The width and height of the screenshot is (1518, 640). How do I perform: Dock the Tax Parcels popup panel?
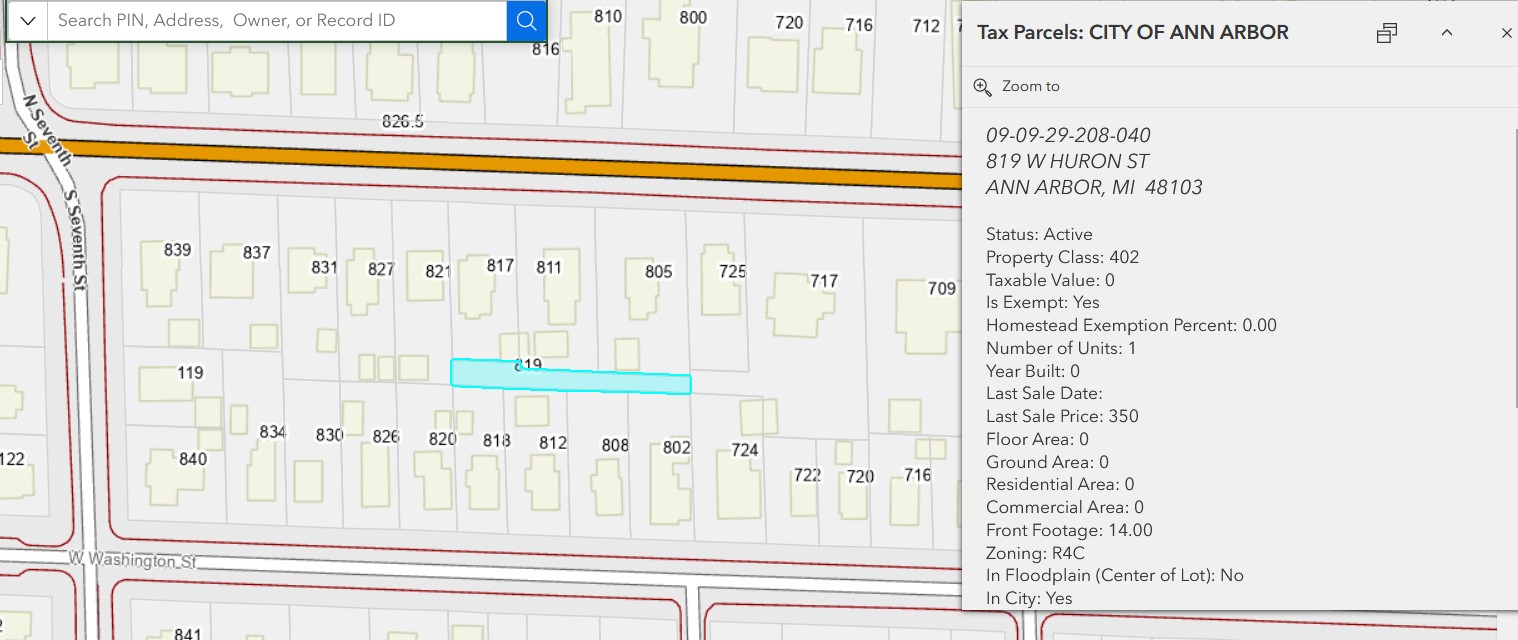point(1386,33)
